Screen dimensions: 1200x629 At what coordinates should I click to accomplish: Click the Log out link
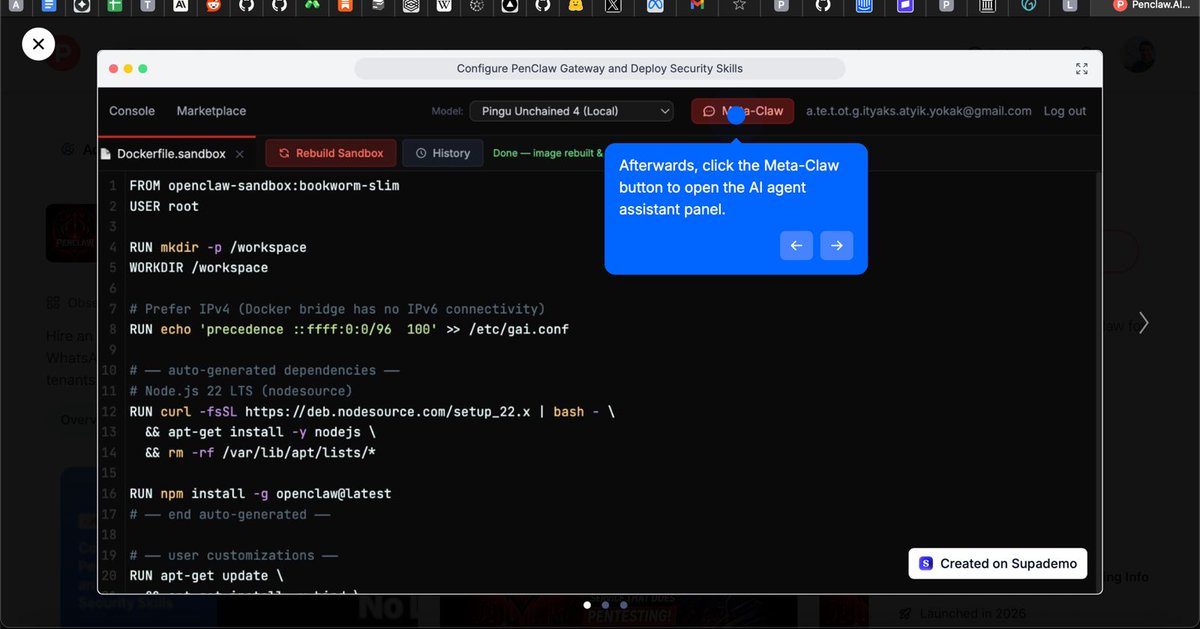(x=1064, y=111)
